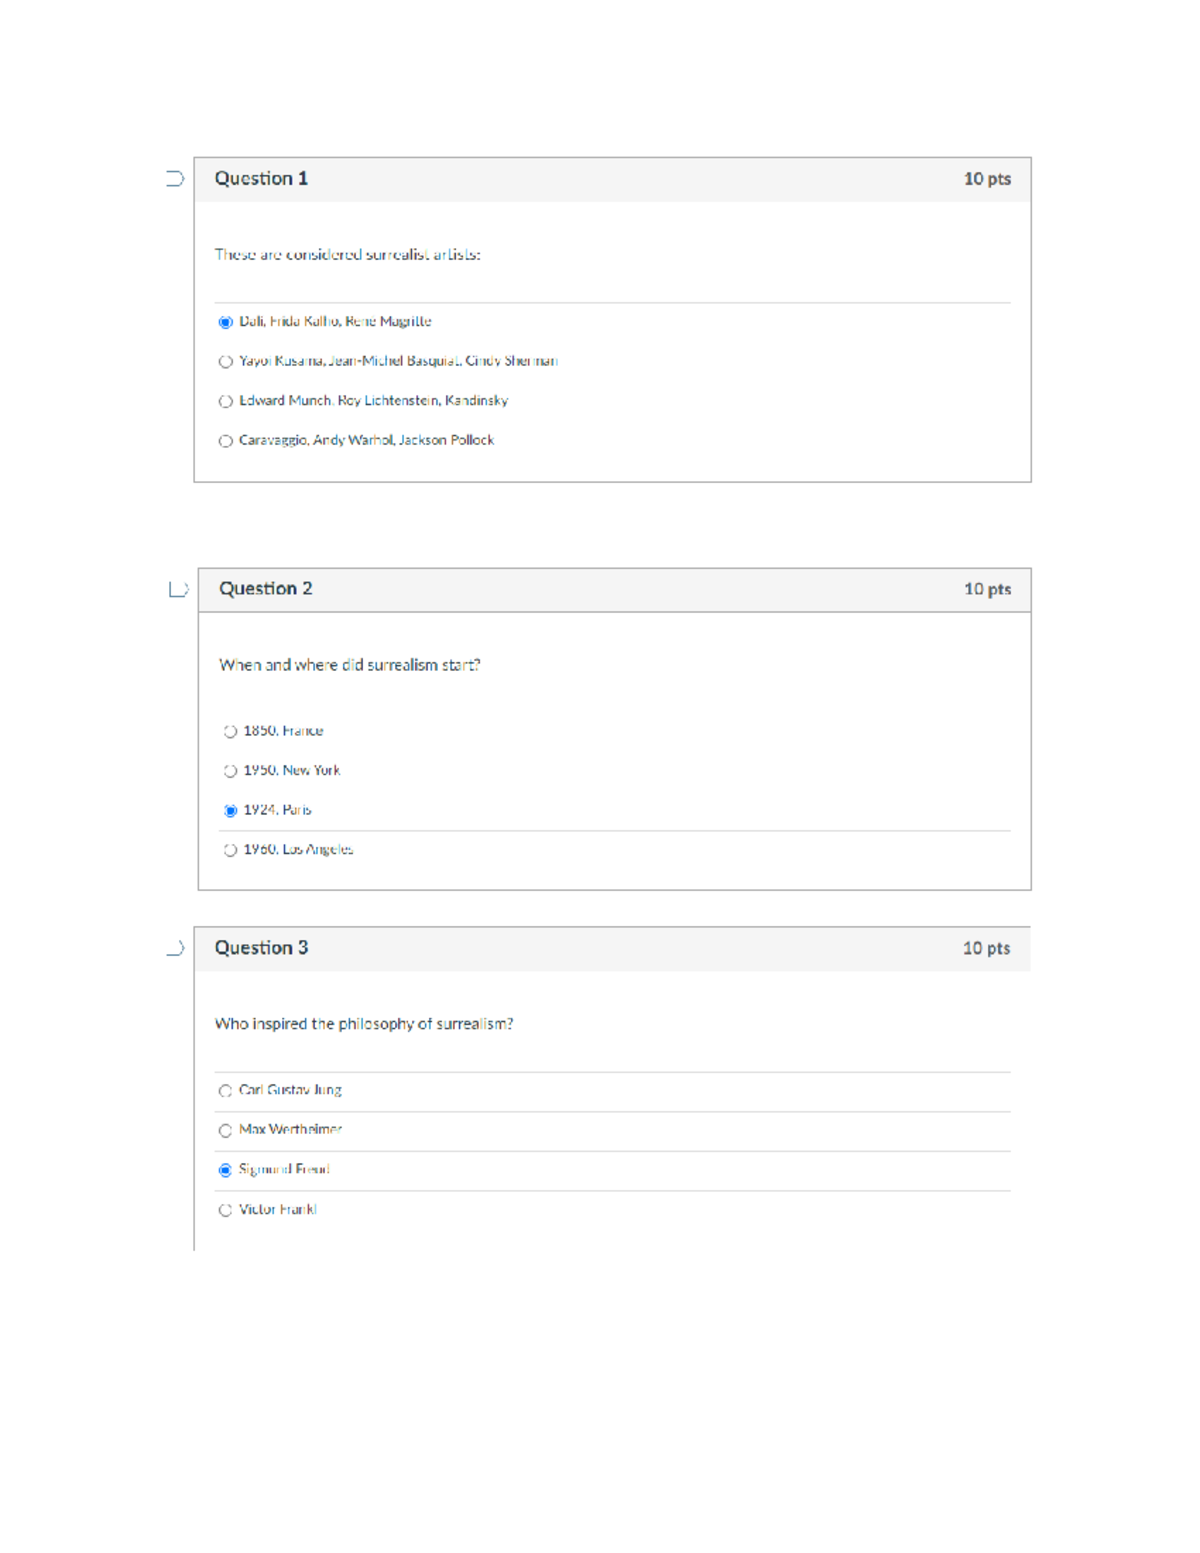1200x1553 pixels.
Task: Choose the 1850, France answer
Action: point(231,732)
